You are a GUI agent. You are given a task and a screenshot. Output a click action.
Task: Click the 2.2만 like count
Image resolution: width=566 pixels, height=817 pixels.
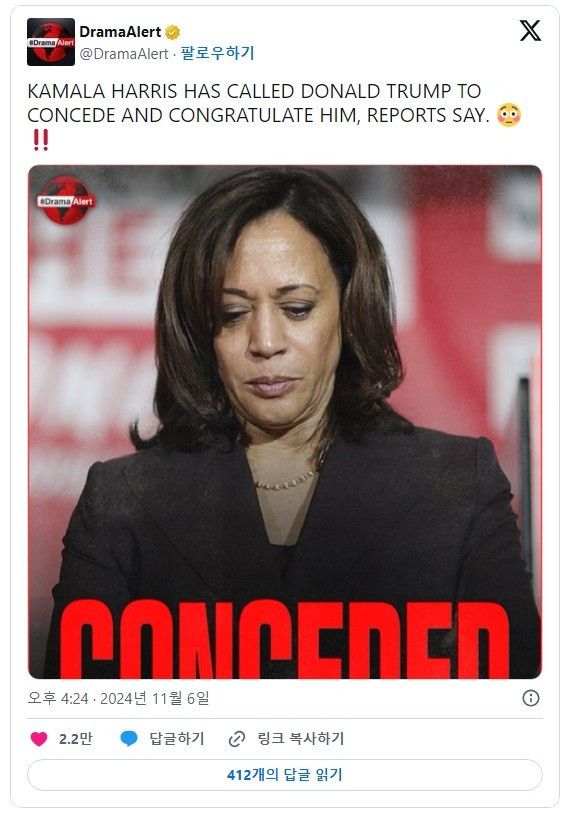point(76,739)
